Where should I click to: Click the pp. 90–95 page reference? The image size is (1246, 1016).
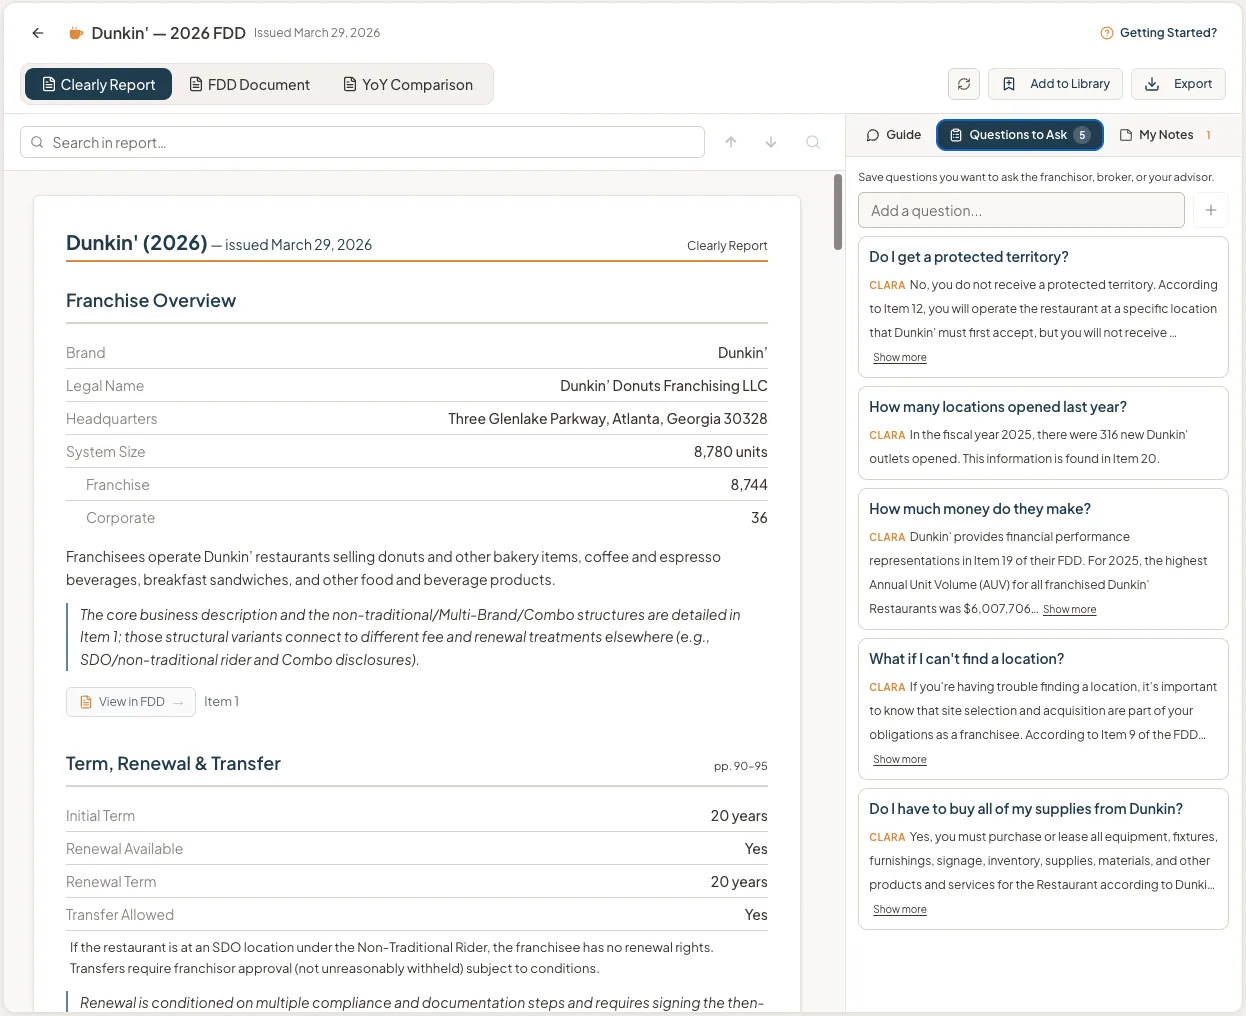tap(741, 767)
